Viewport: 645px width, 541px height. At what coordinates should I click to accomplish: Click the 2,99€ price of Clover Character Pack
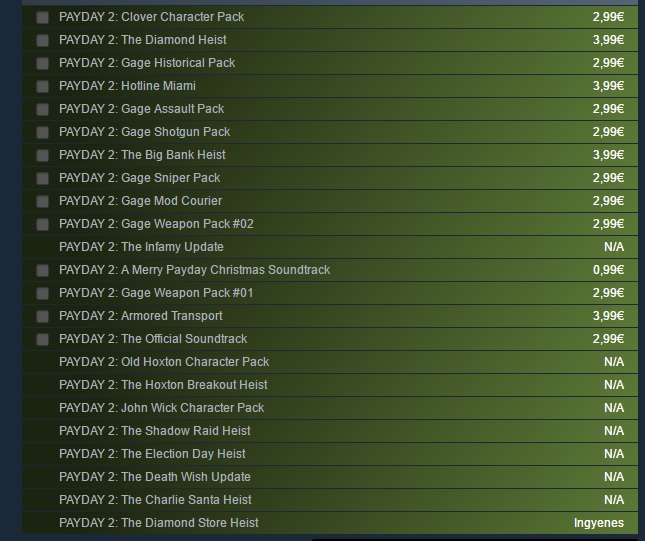point(608,17)
